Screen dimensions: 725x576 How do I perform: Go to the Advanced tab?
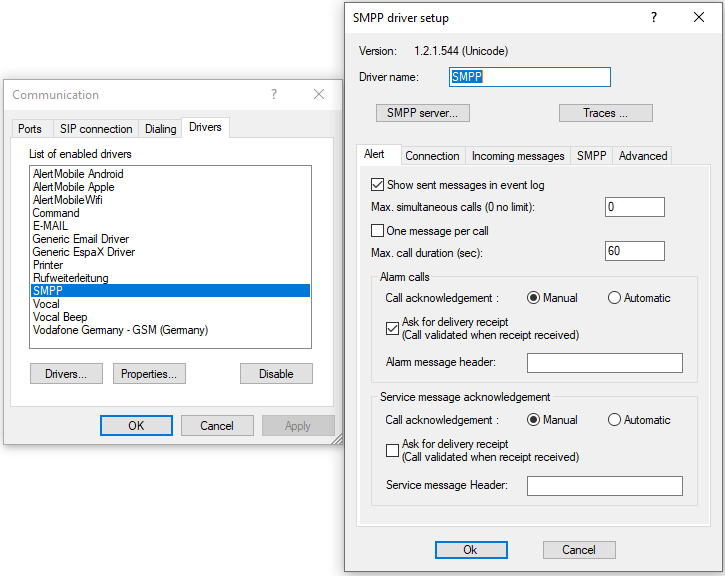pos(642,156)
